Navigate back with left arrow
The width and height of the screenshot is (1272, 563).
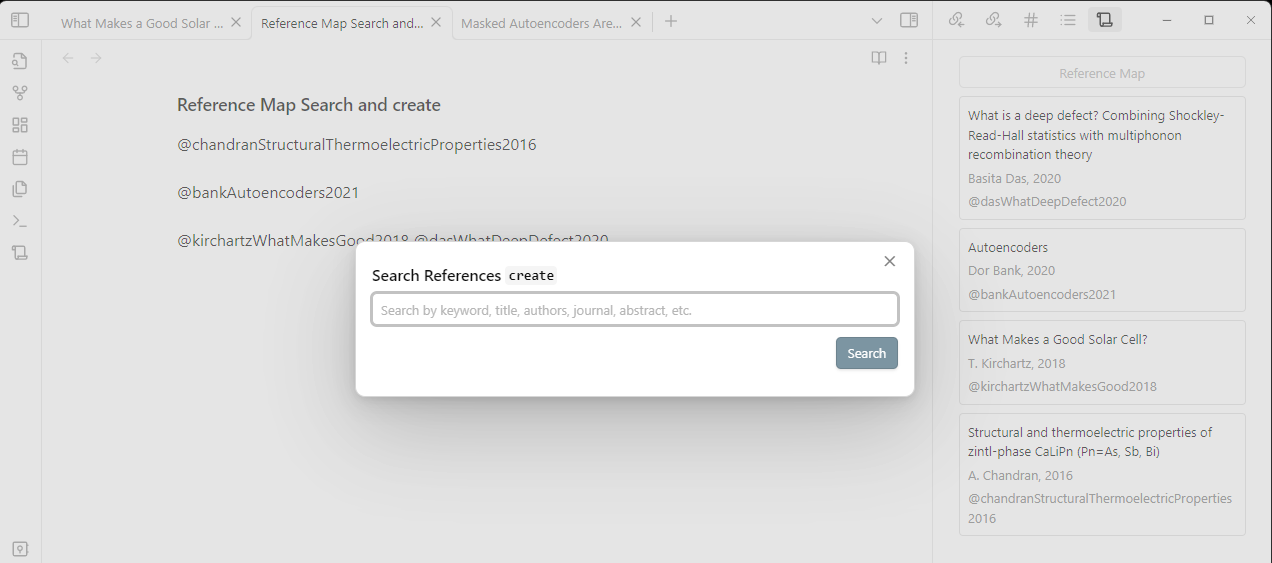[x=68, y=58]
